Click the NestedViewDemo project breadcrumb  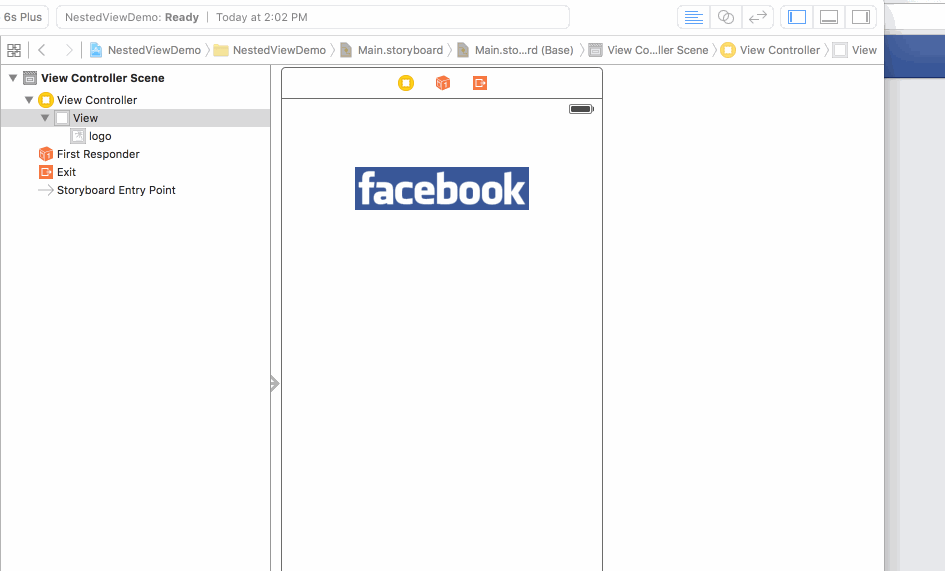(145, 50)
